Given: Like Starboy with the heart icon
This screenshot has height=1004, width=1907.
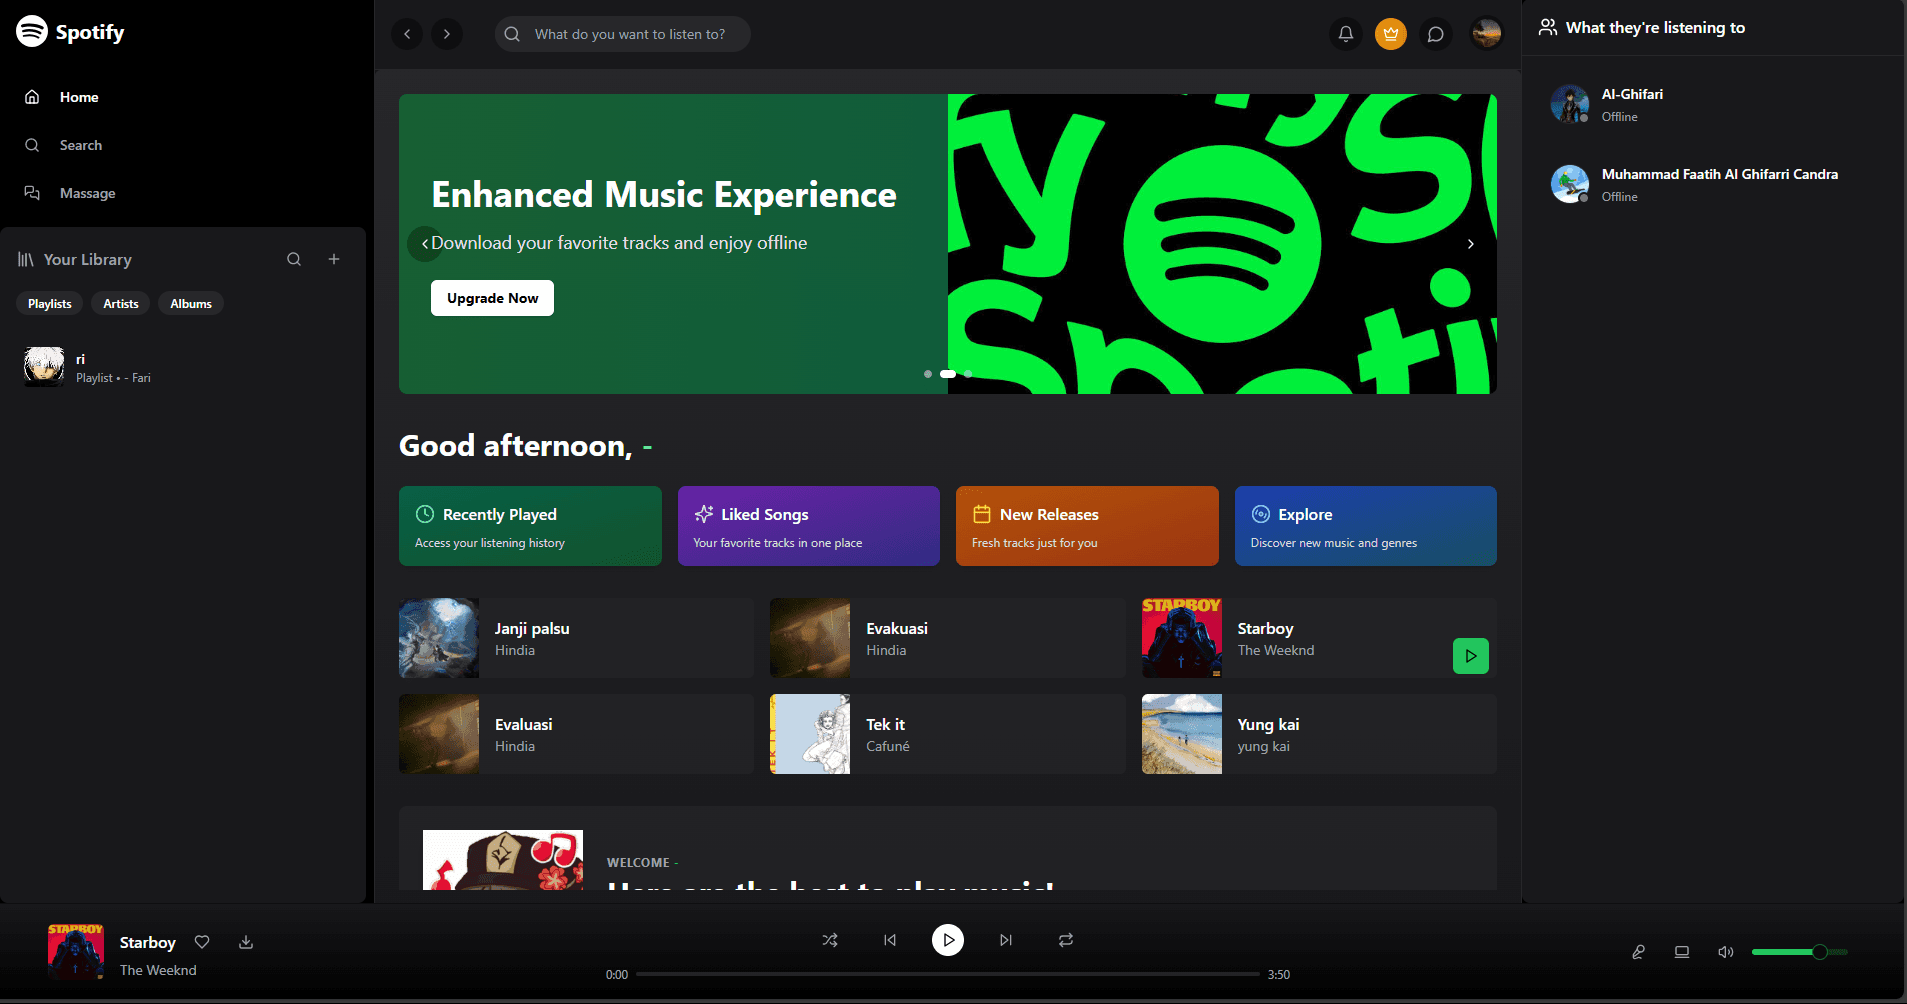Looking at the screenshot, I should click(202, 942).
